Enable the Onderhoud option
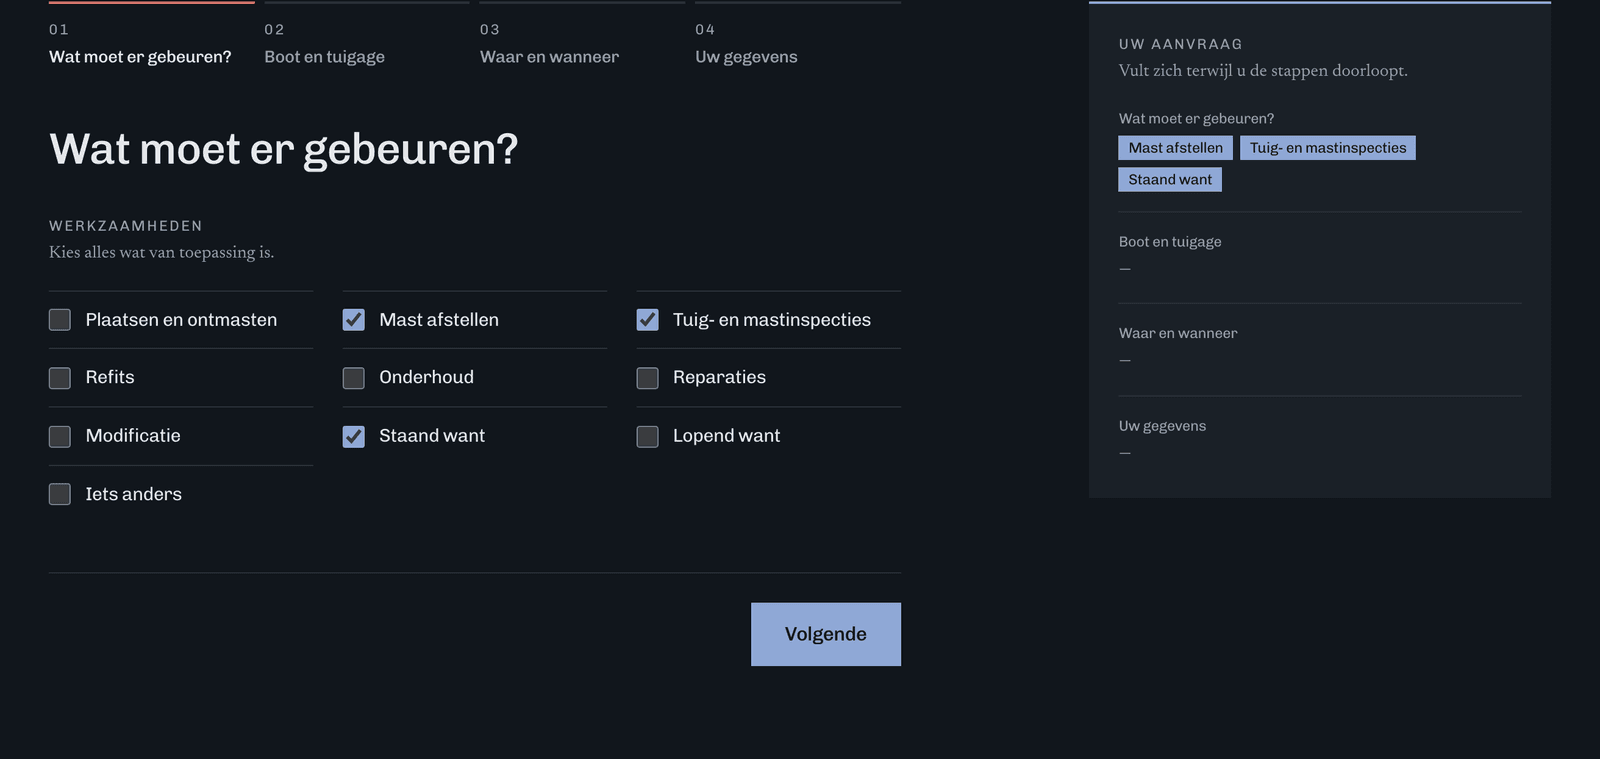This screenshot has height=759, width=1600. 354,378
